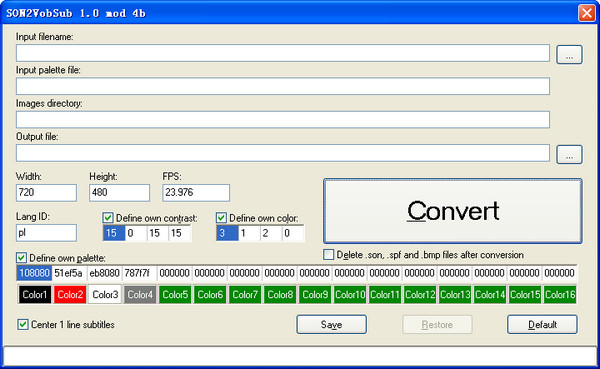
Task: Select the gray Color4 swatch
Action: [x=140, y=294]
